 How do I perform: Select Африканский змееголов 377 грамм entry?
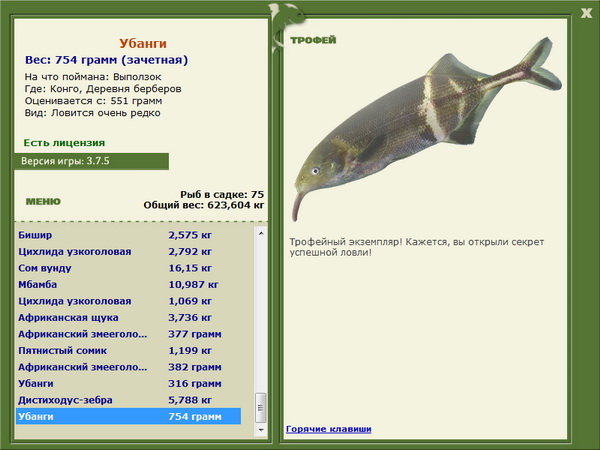[x=129, y=334]
